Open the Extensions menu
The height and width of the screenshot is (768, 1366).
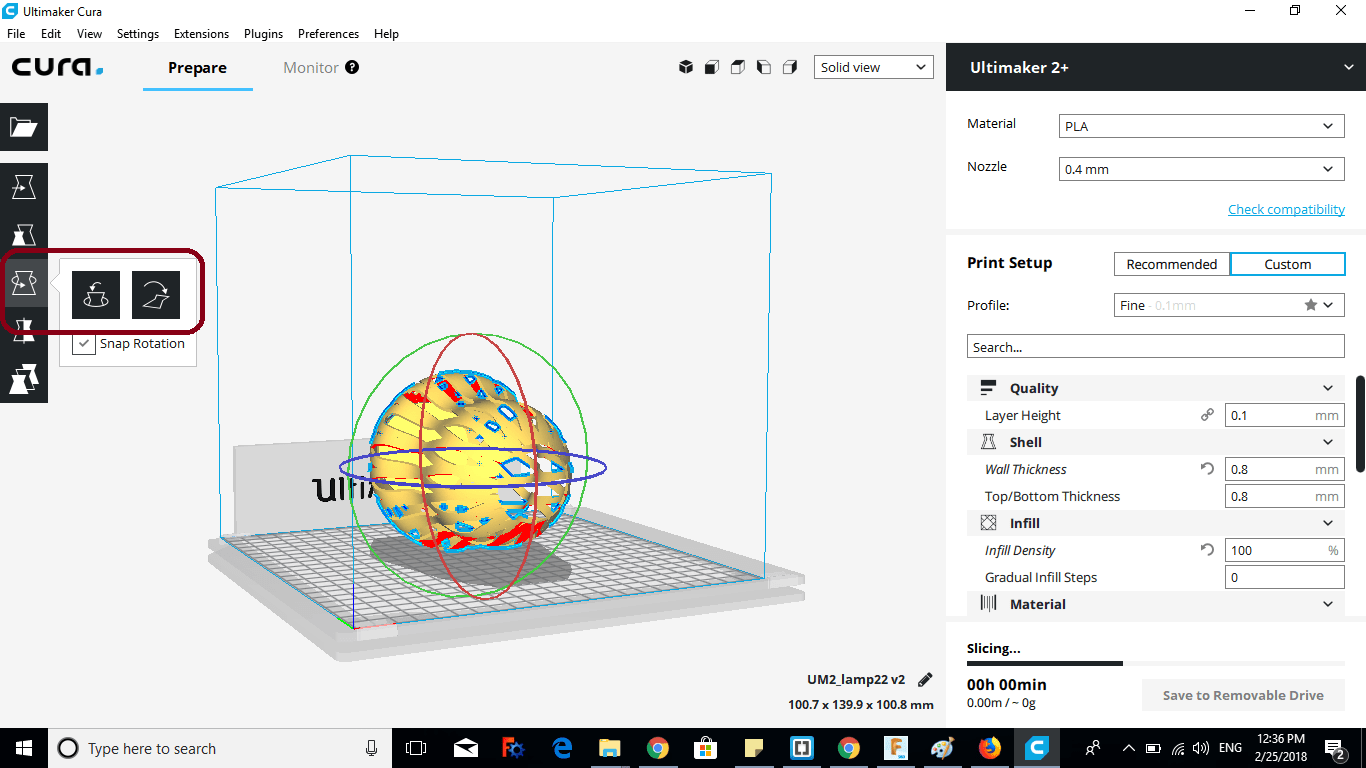201,33
